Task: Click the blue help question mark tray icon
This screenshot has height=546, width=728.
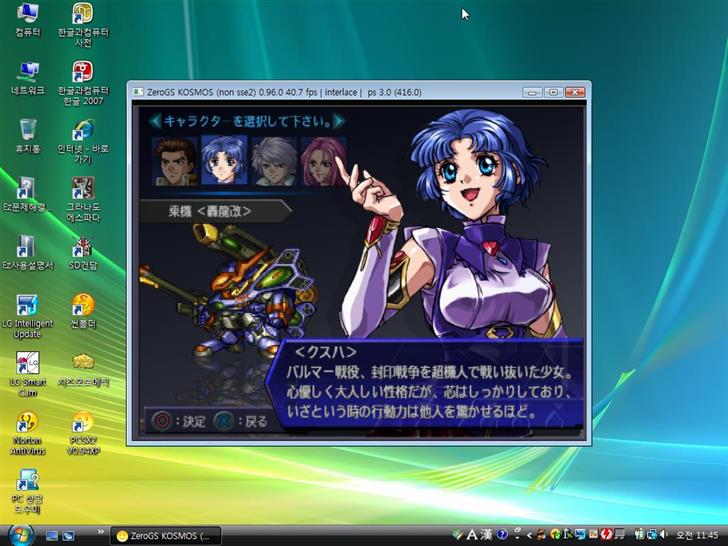Action: [x=502, y=534]
